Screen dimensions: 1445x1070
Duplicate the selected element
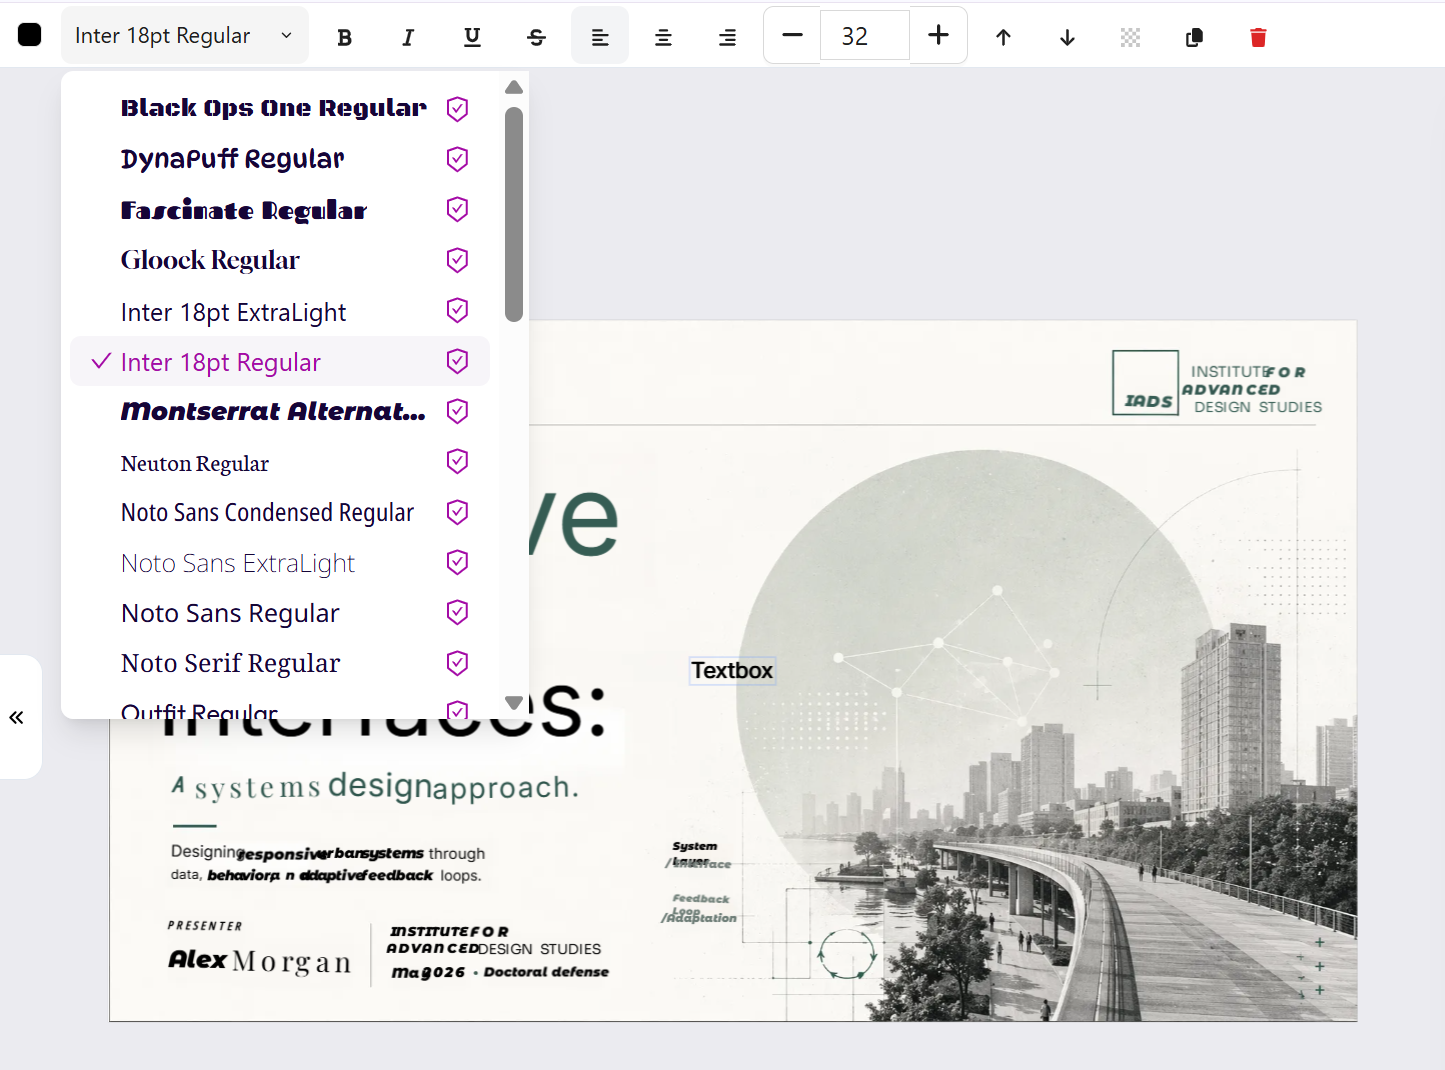click(1194, 37)
